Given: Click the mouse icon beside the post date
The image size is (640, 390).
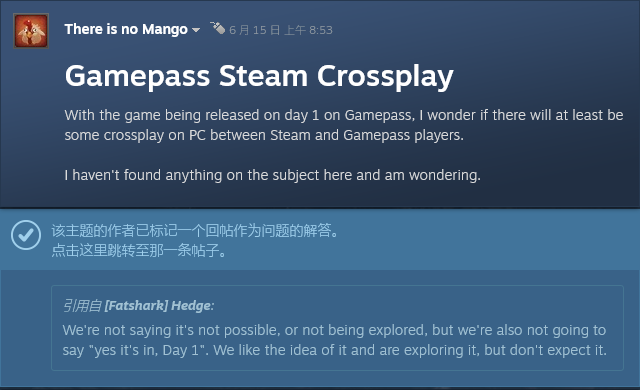Looking at the screenshot, I should tap(218, 28).
